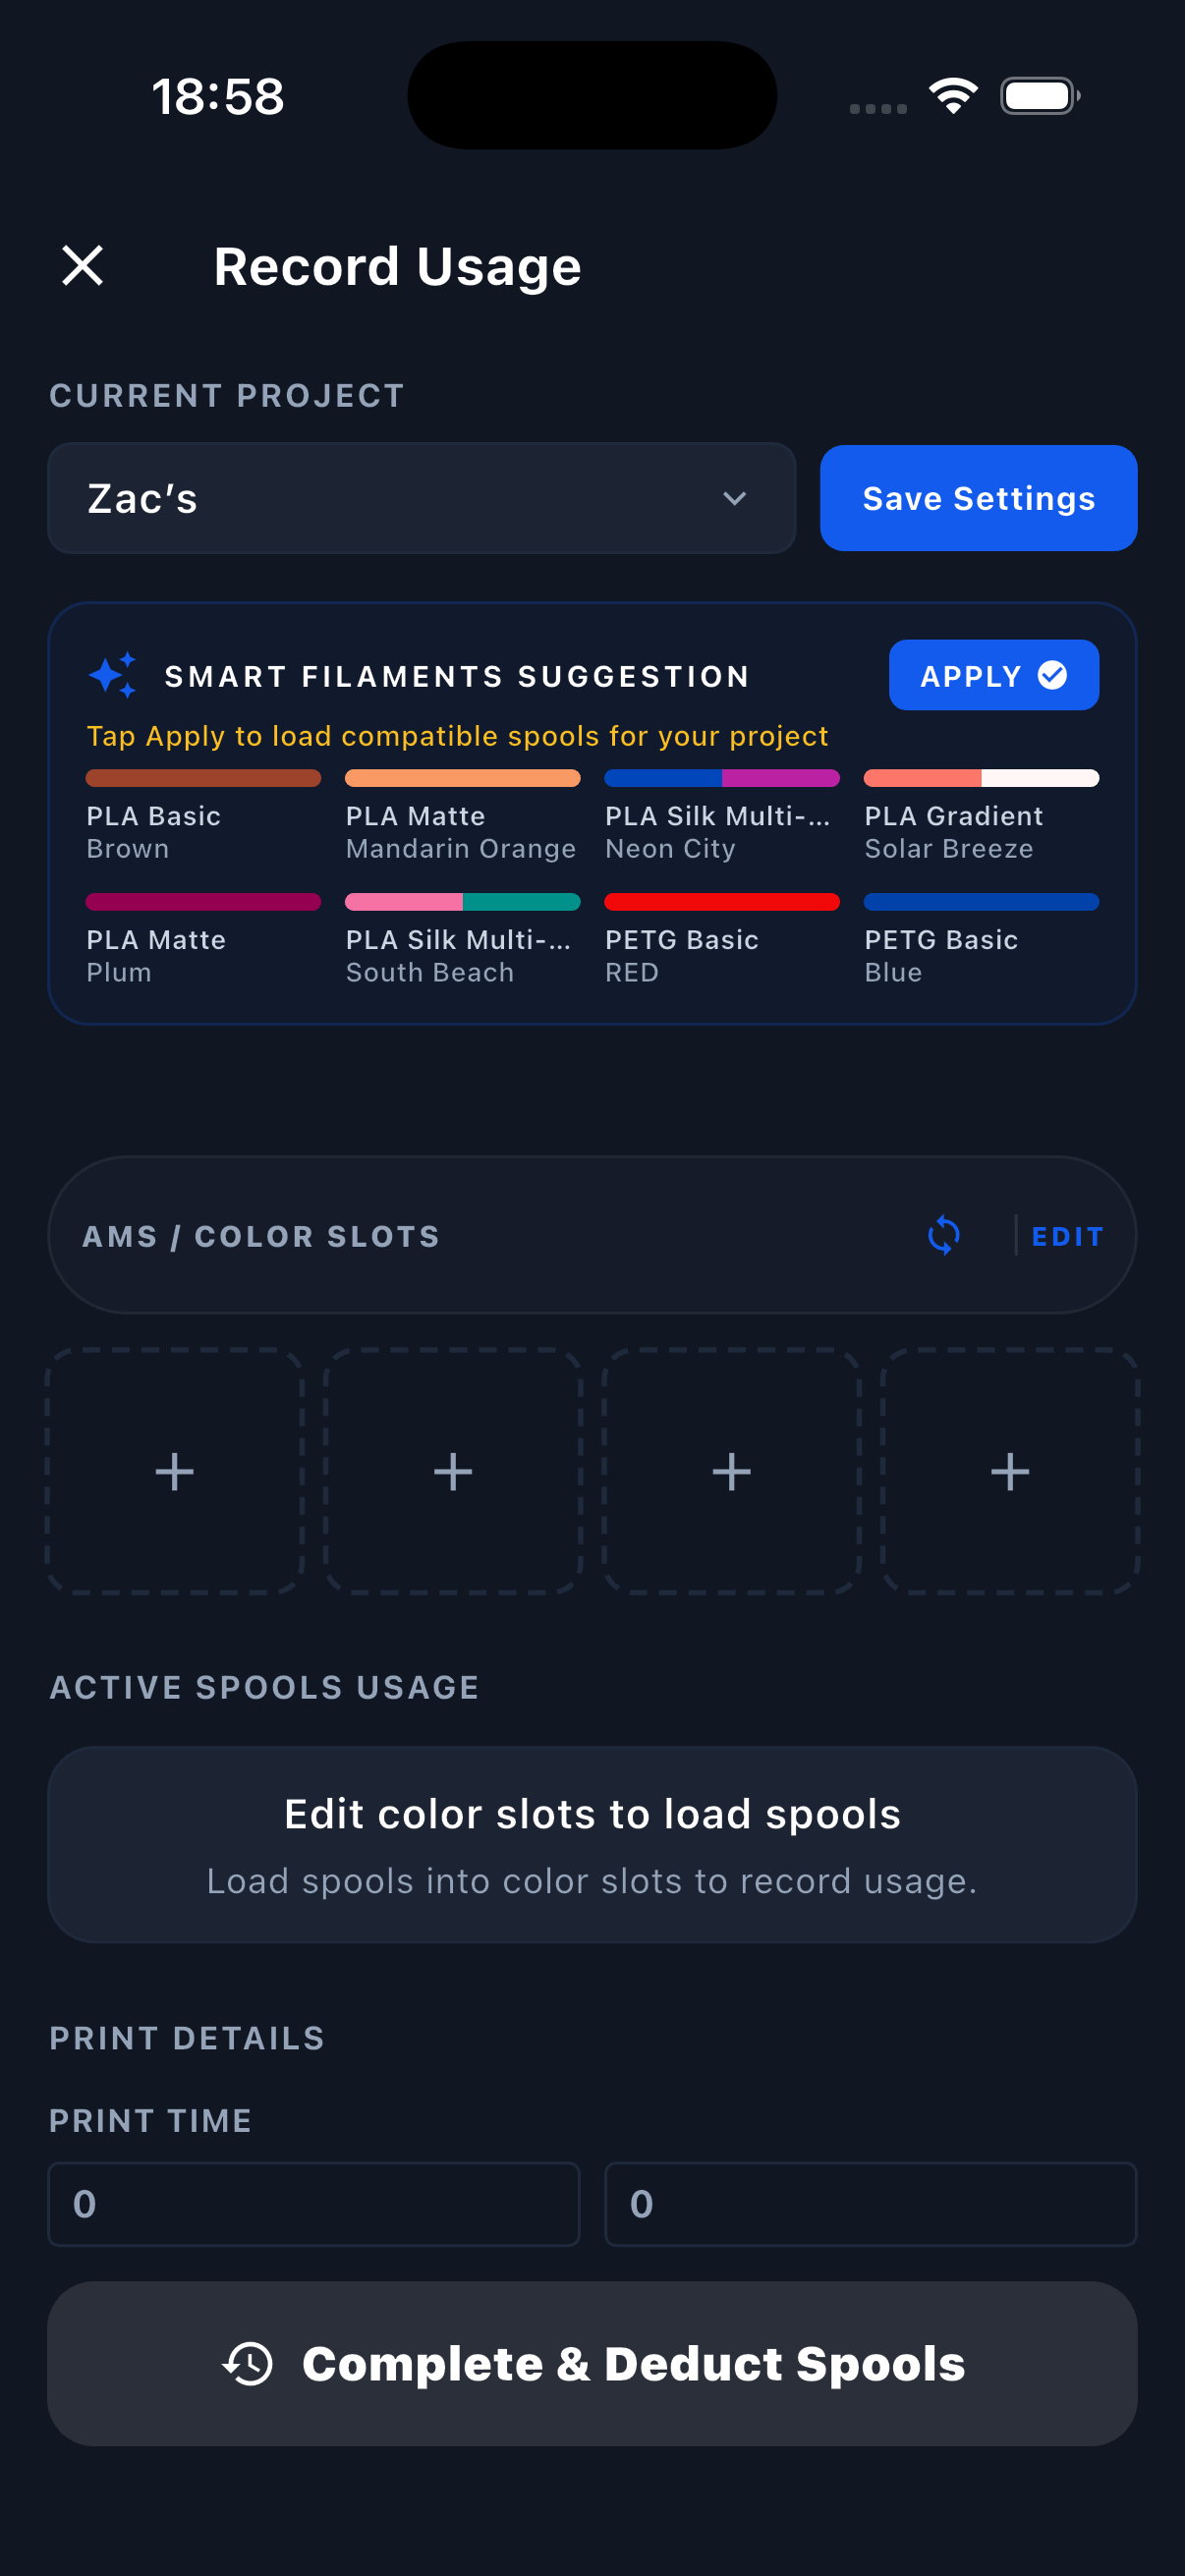Screen dimensions: 1185x2576
Task: Tap the sparkle icon beside Smart Filaments Suggestion
Action: click(x=113, y=676)
